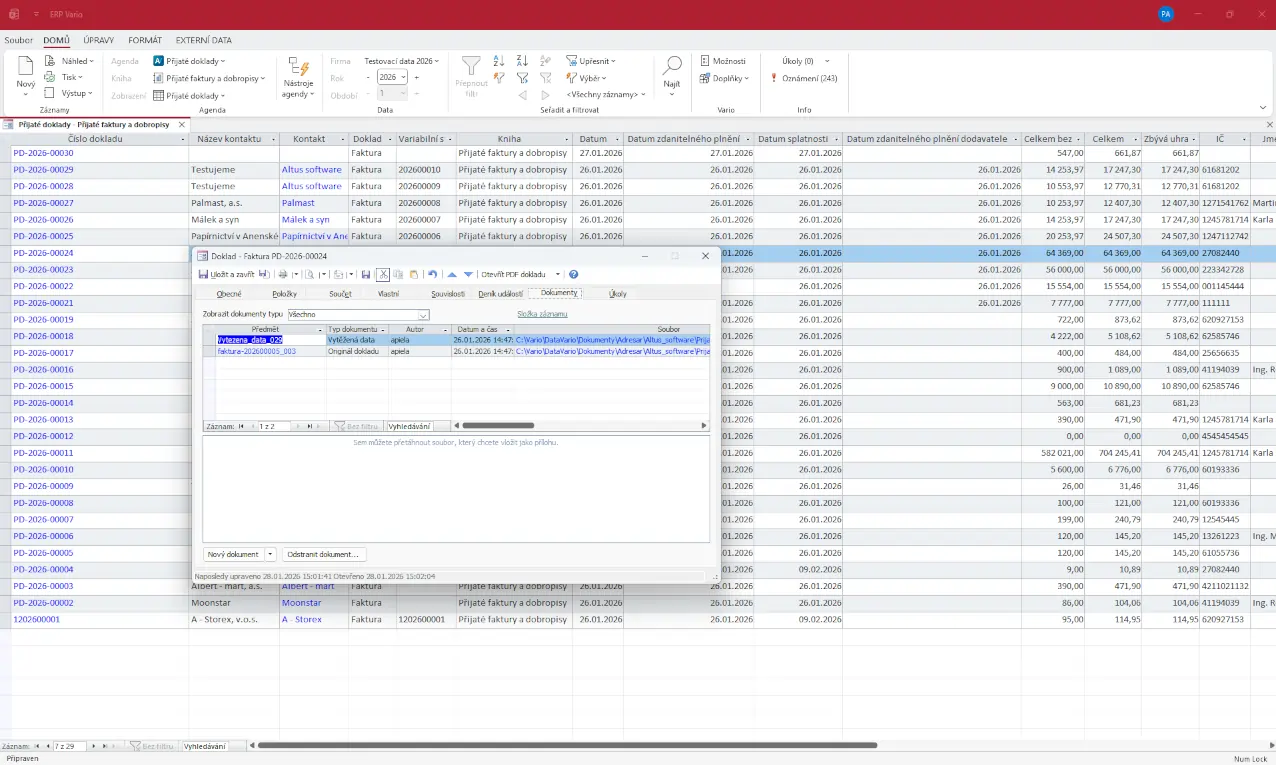Image resolution: width=1276 pixels, height=765 pixels.
Task: Open the Nový dokument dropdown arrow
Action: [270, 554]
